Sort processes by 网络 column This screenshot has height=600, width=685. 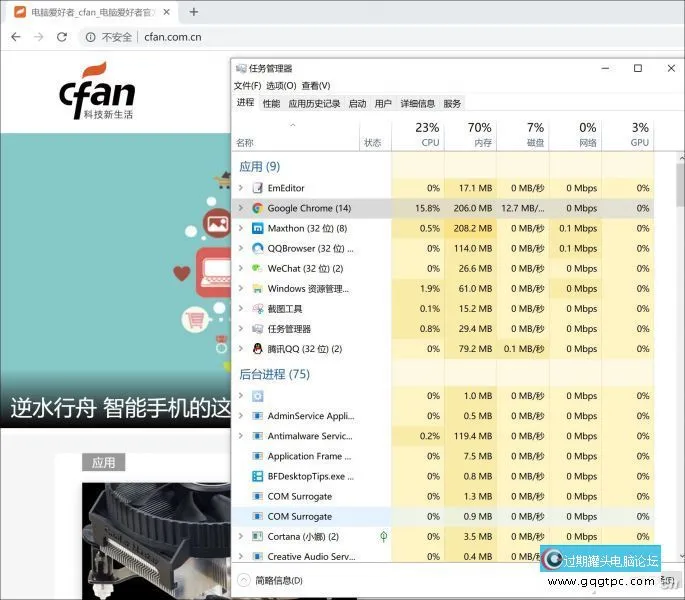pos(575,135)
